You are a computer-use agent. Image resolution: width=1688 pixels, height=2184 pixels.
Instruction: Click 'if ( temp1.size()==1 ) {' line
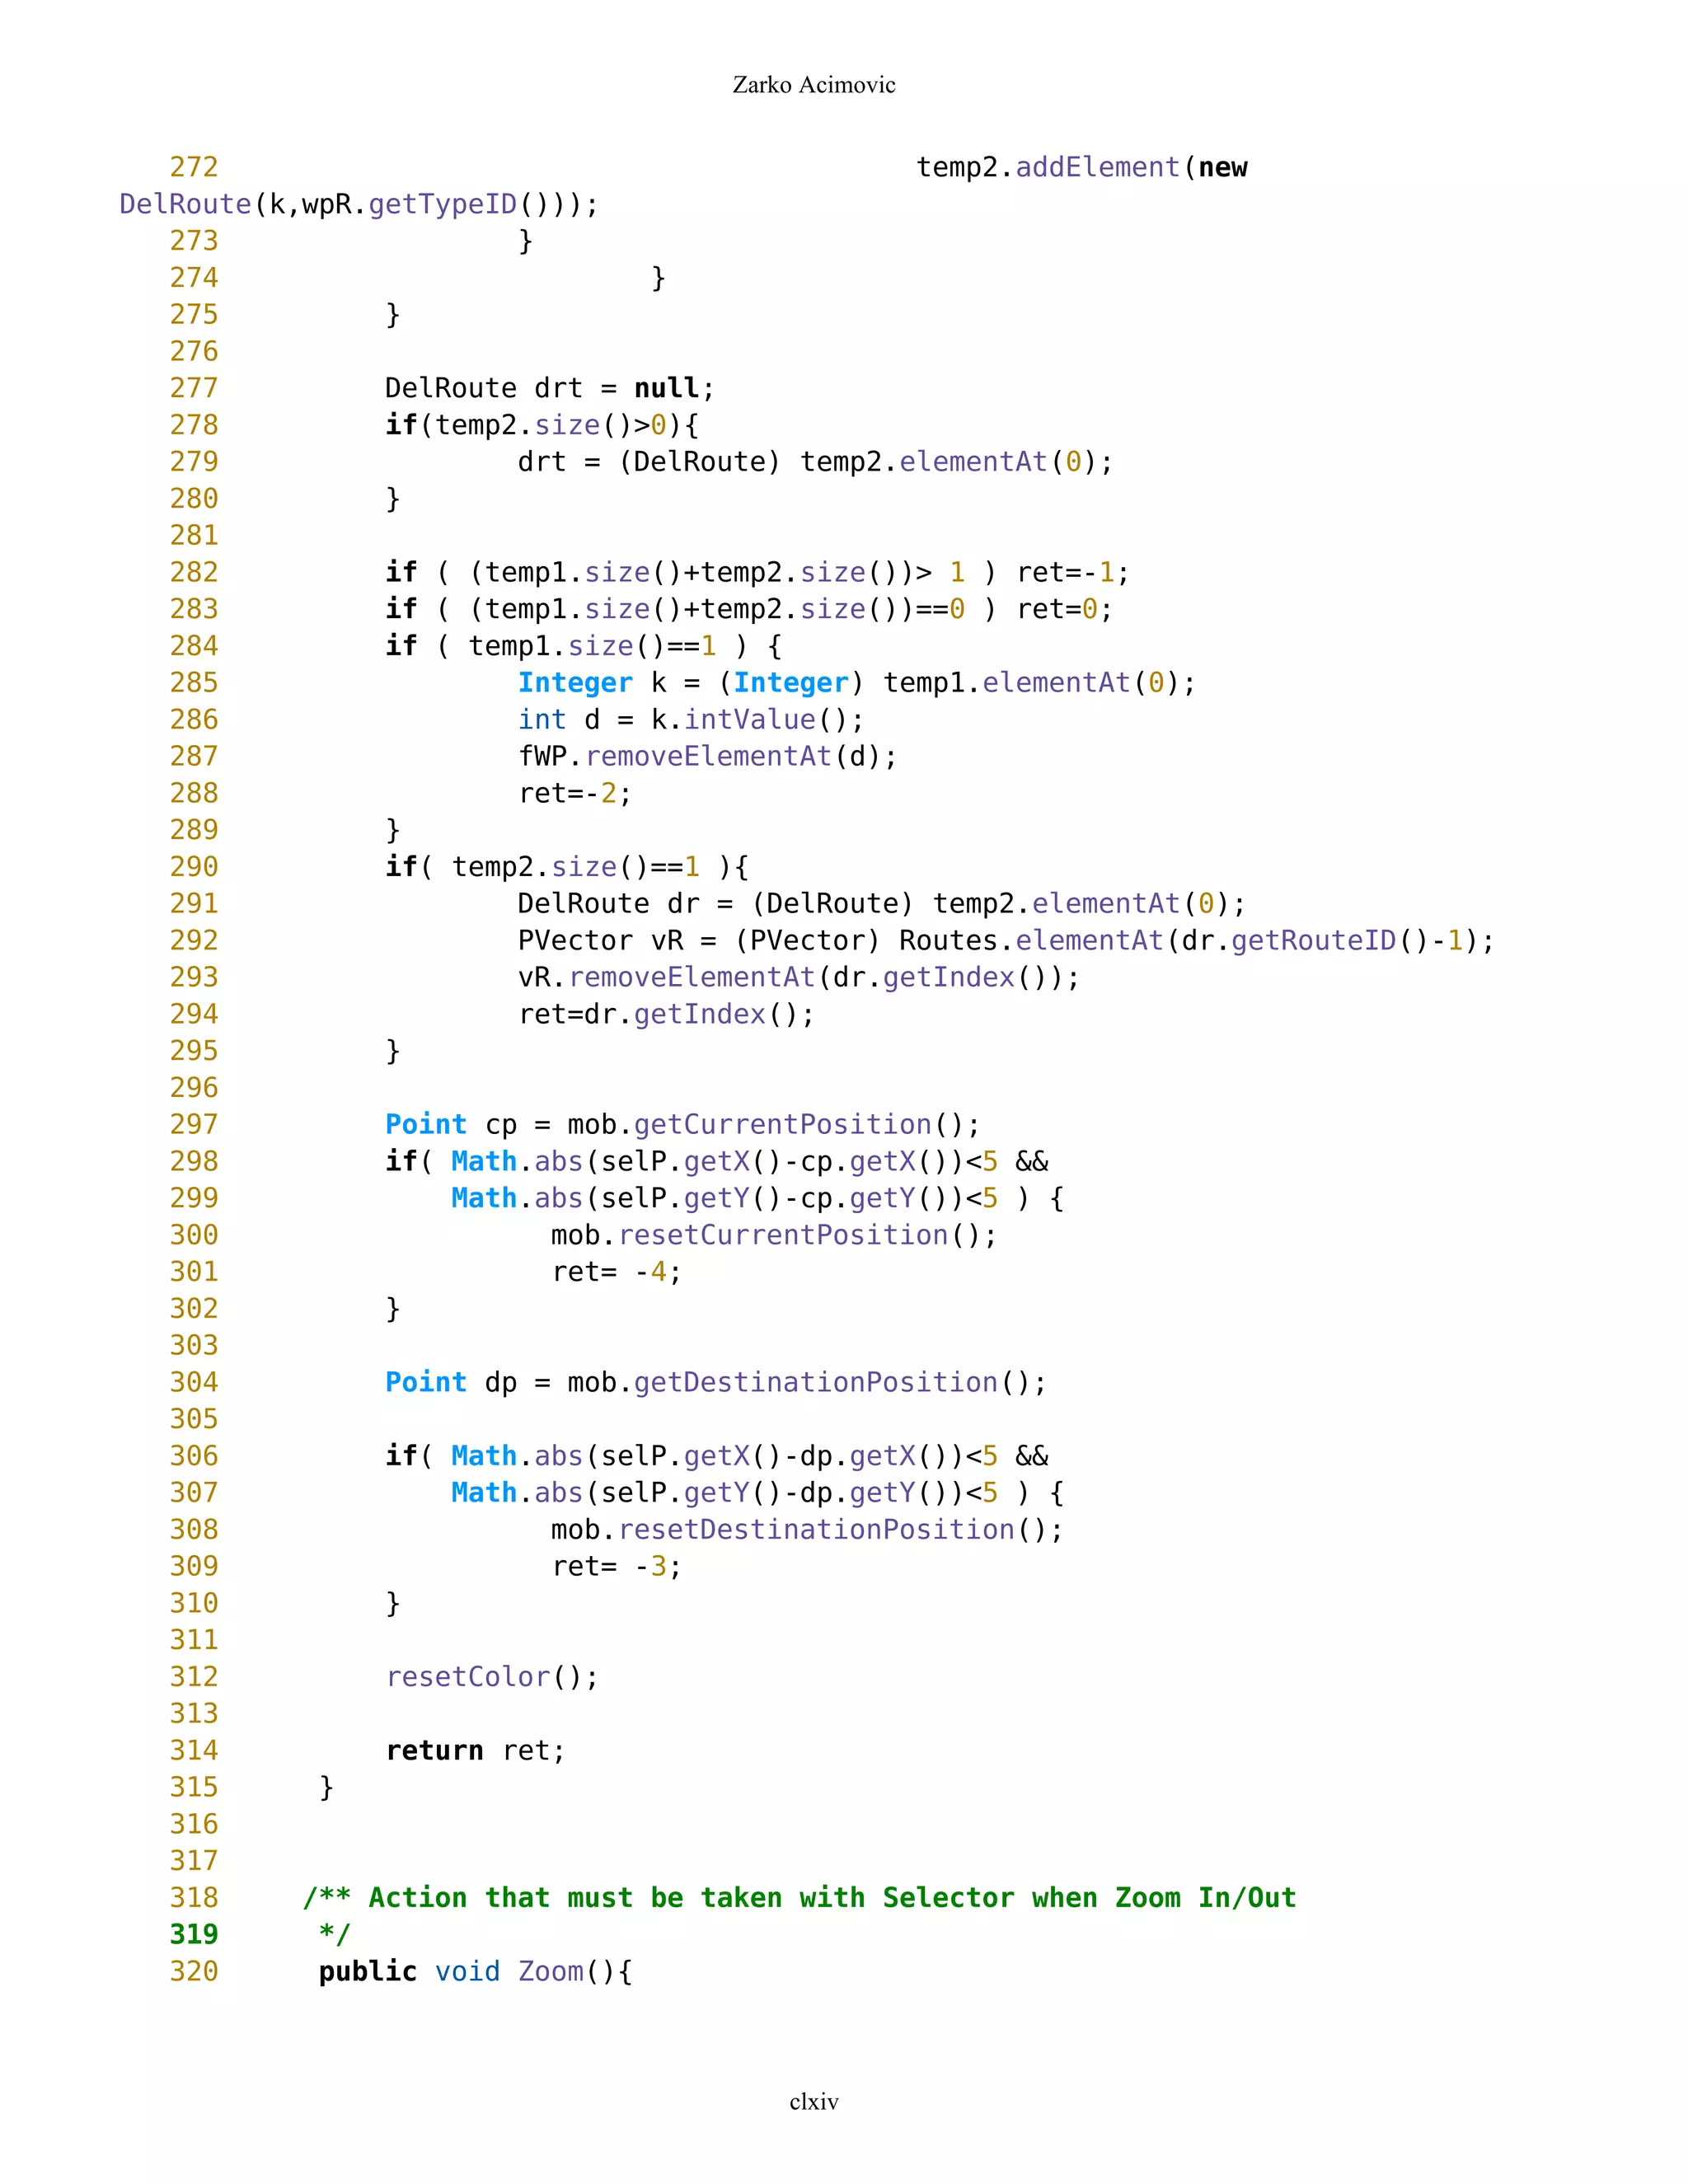(x=584, y=646)
